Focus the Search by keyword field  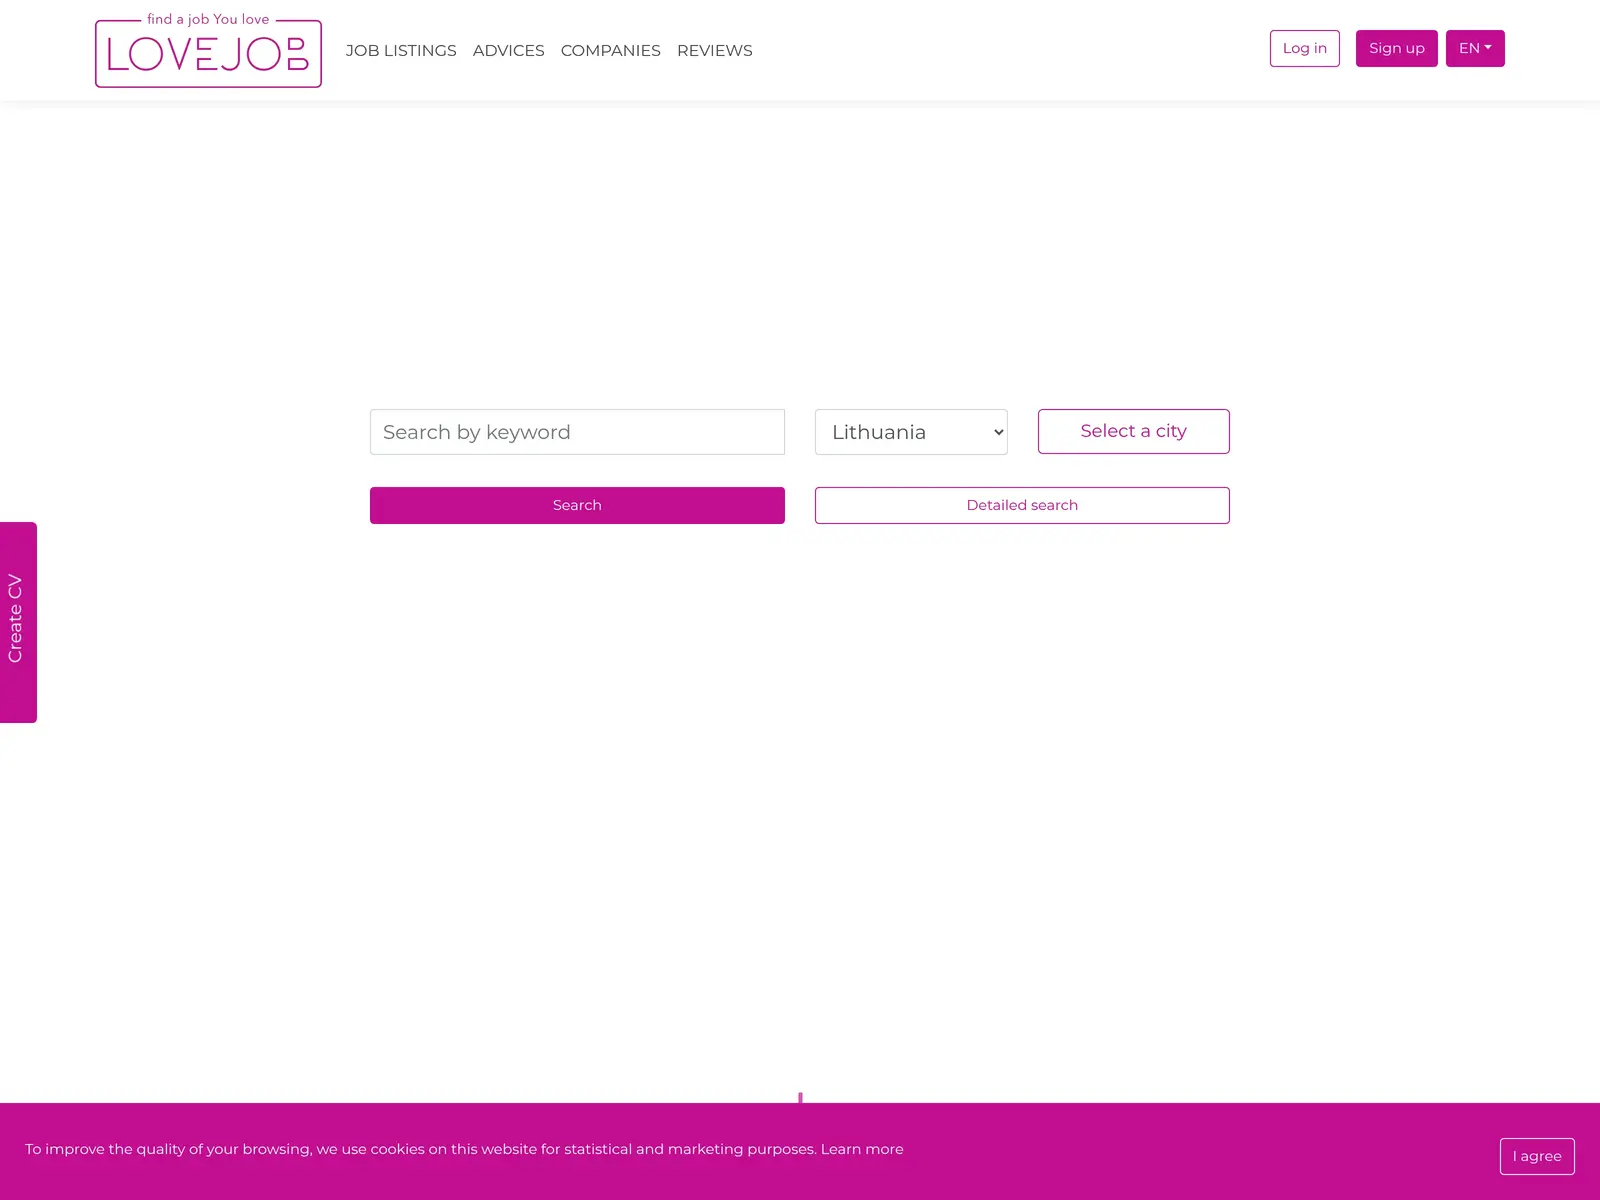(x=577, y=432)
